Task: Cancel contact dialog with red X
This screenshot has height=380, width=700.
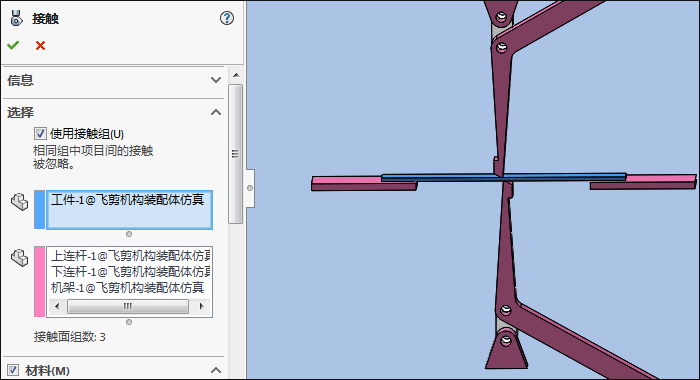Action: pos(40,45)
